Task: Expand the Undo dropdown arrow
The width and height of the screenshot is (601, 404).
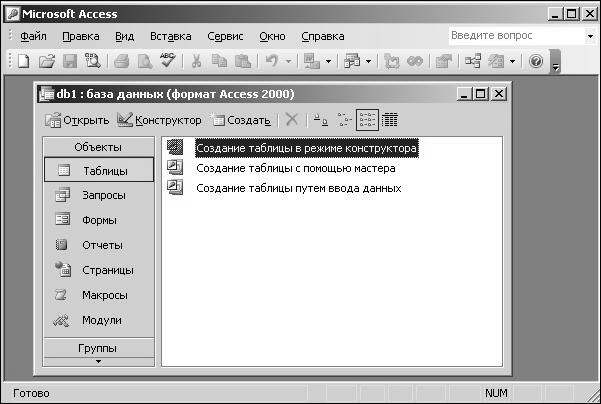Action: pos(289,61)
